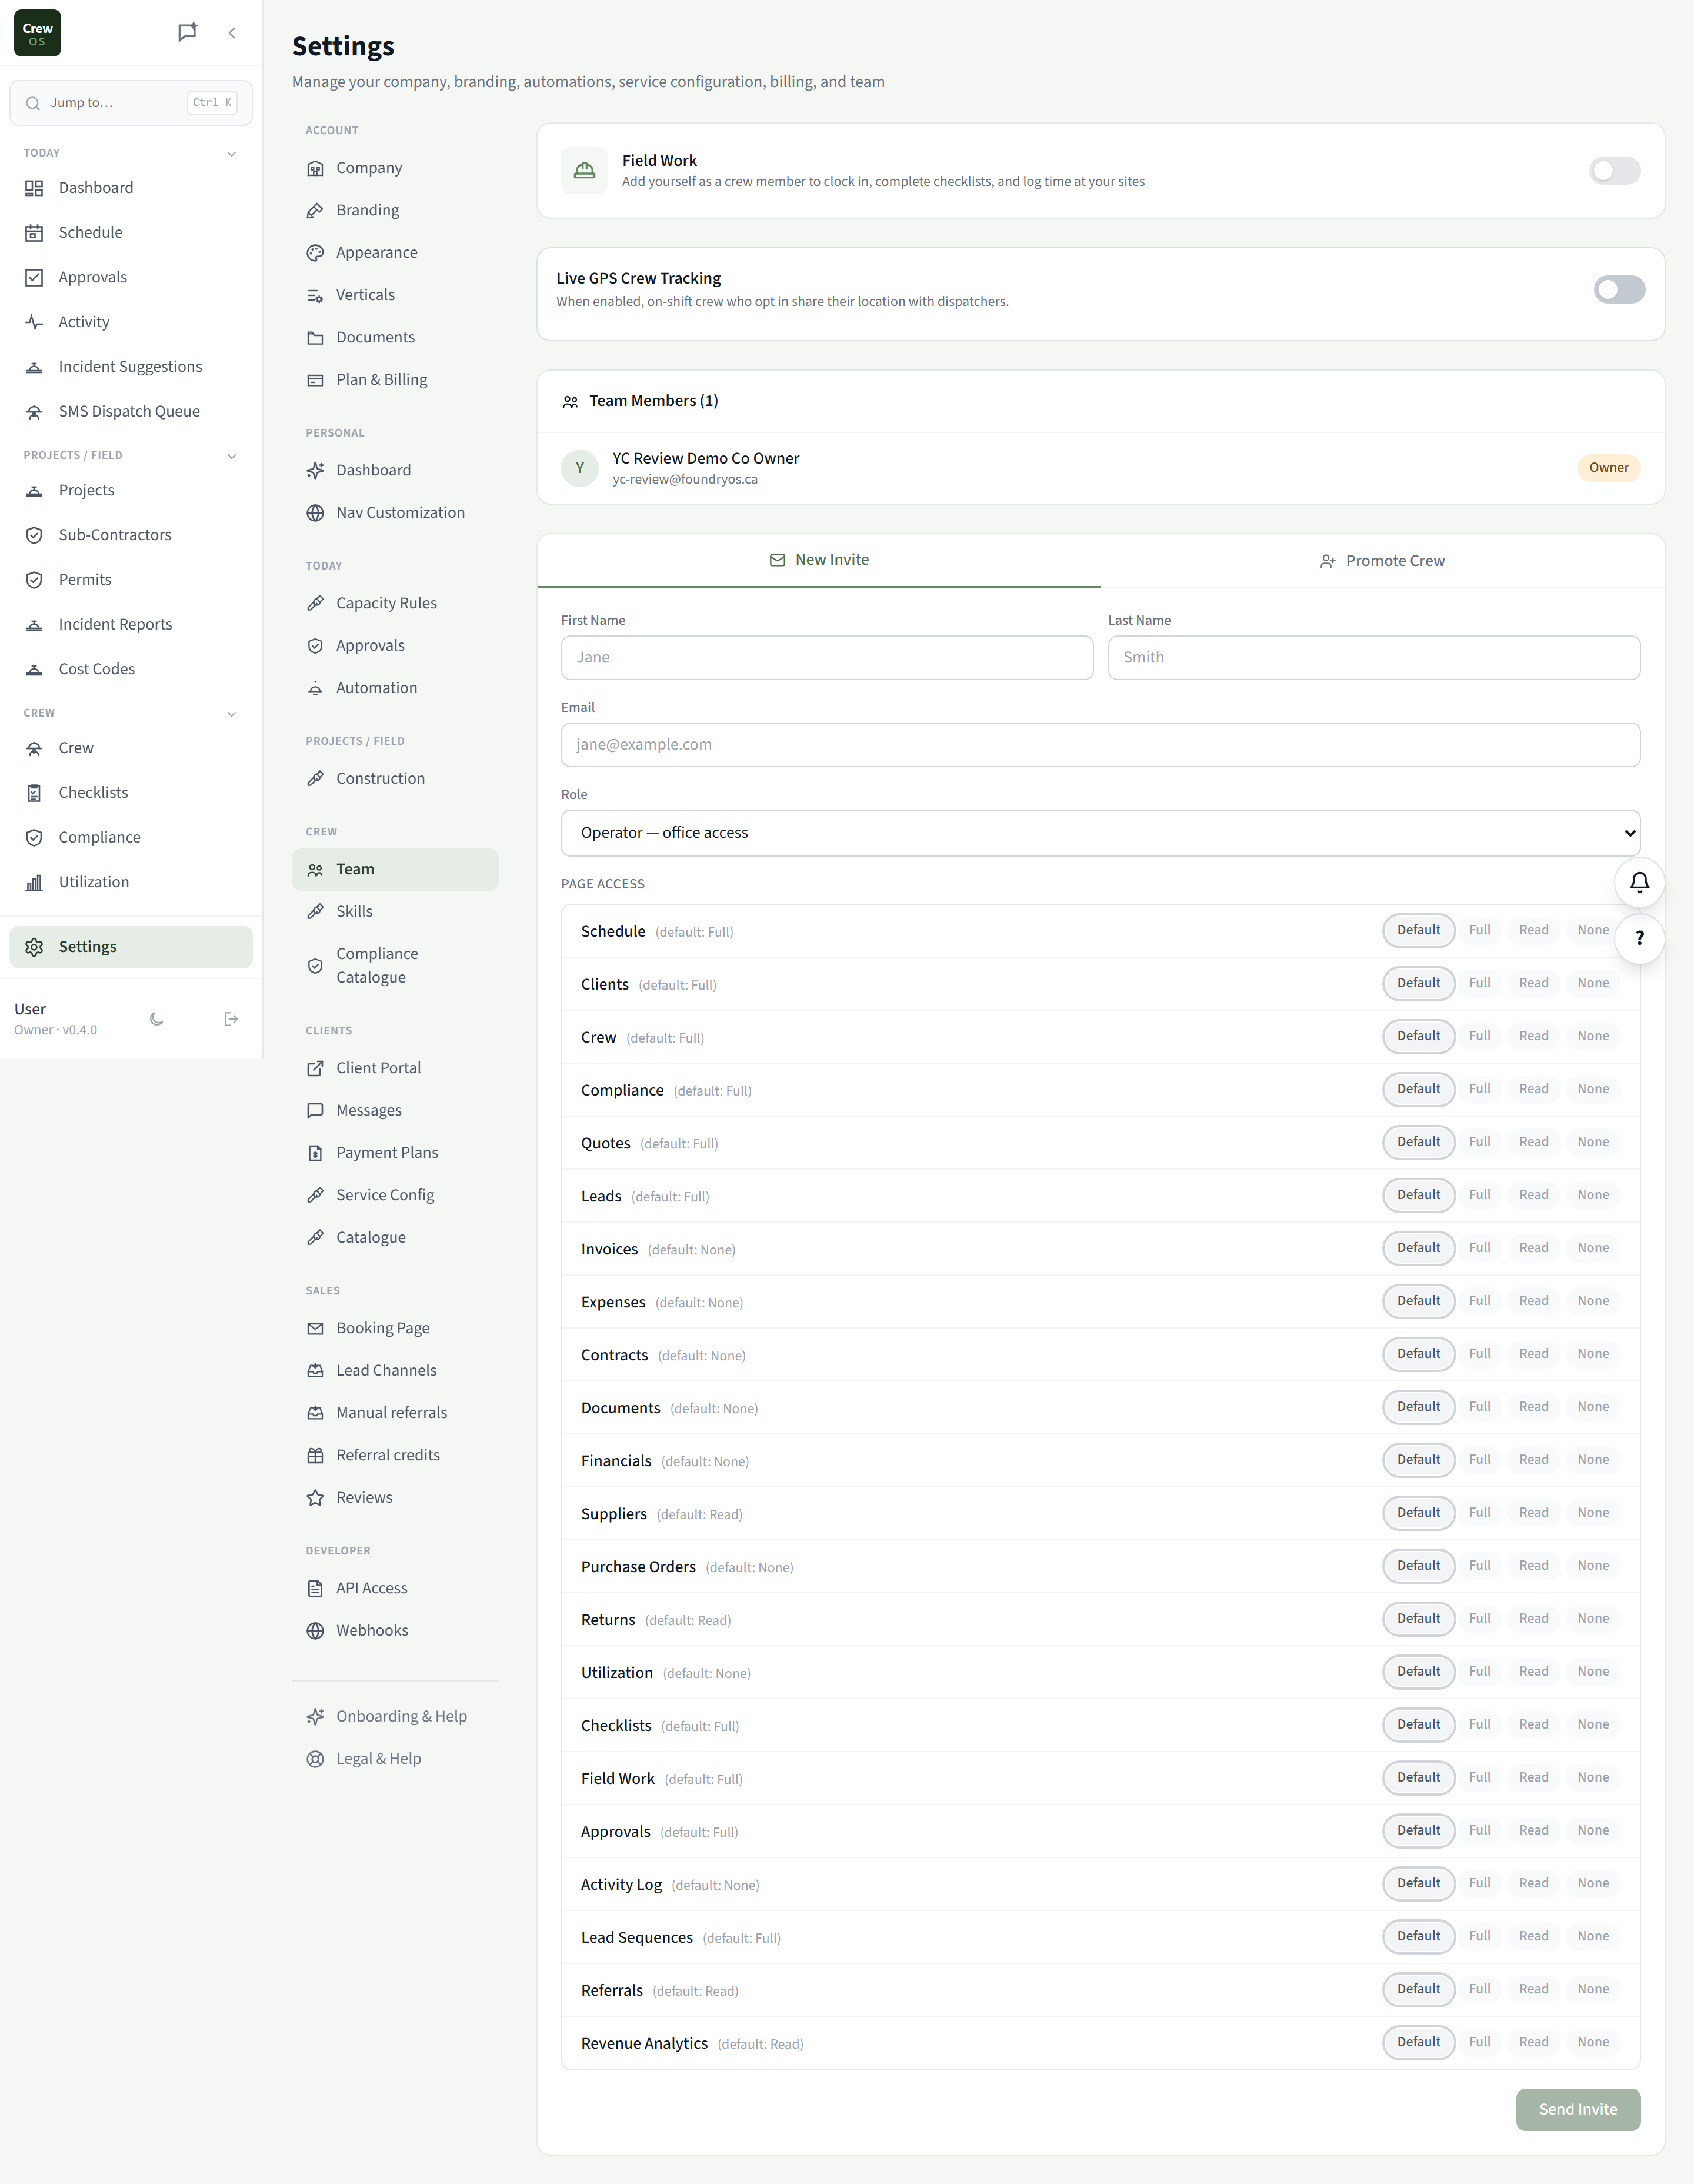The image size is (1694, 2184).
Task: Switch to the New Invite tab
Action: tap(819, 561)
